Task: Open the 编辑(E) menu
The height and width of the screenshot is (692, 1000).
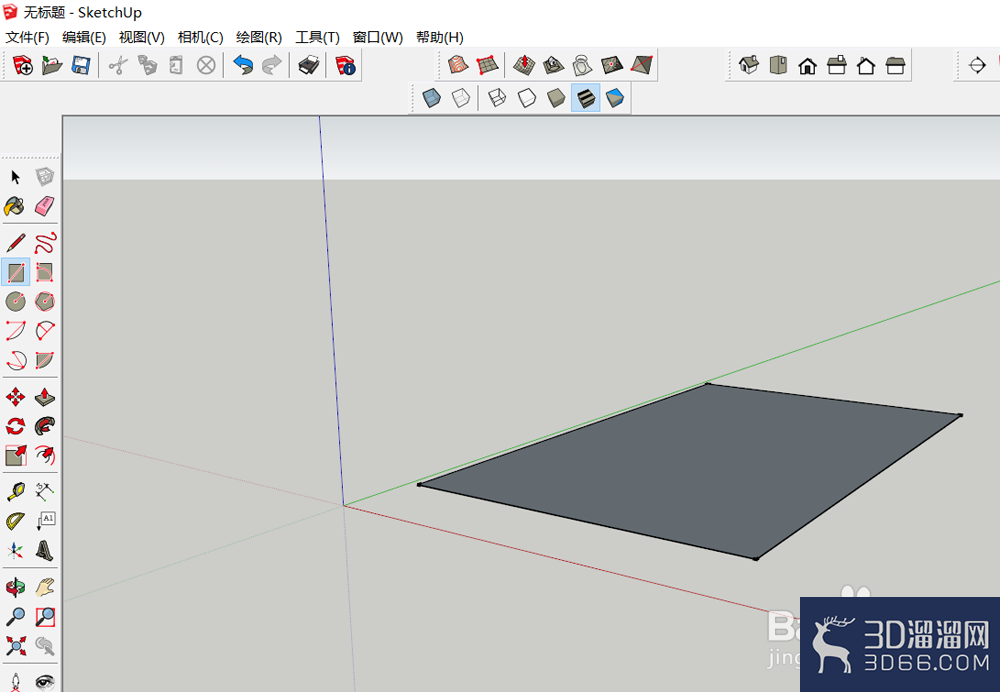Action: [84, 38]
